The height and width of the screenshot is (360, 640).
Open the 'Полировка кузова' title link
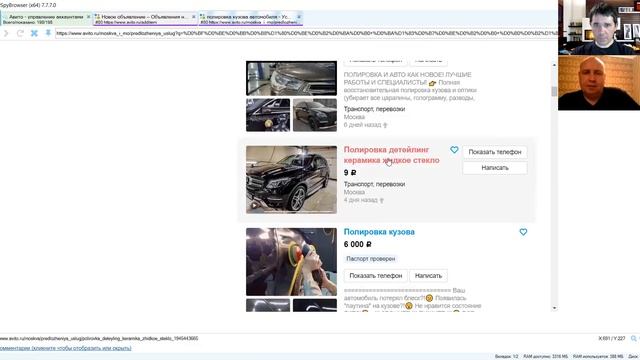[379, 232]
